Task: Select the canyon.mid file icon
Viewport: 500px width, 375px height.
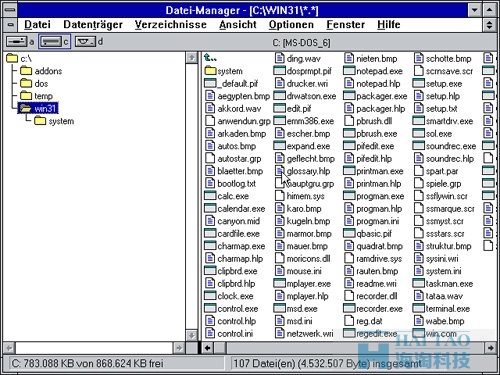Action: coord(210,221)
